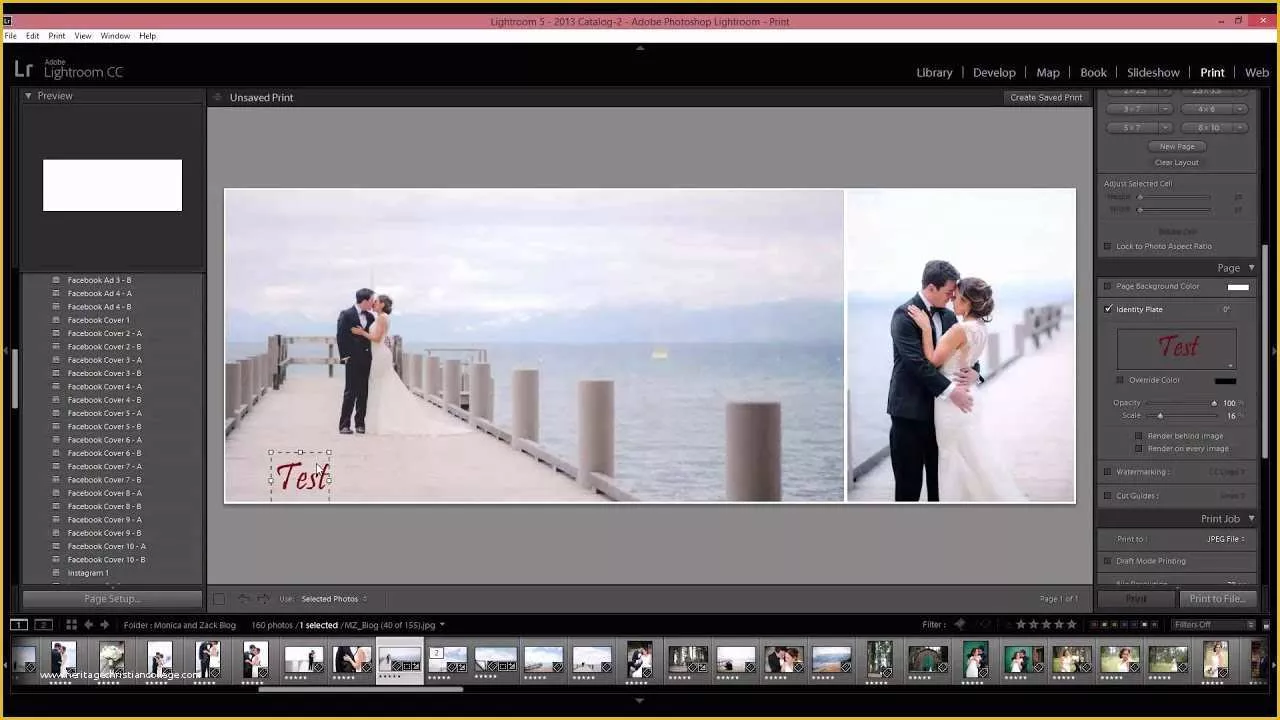Screen dimensions: 1280x720
Task: Open Library grid view icon
Action: click(71, 625)
